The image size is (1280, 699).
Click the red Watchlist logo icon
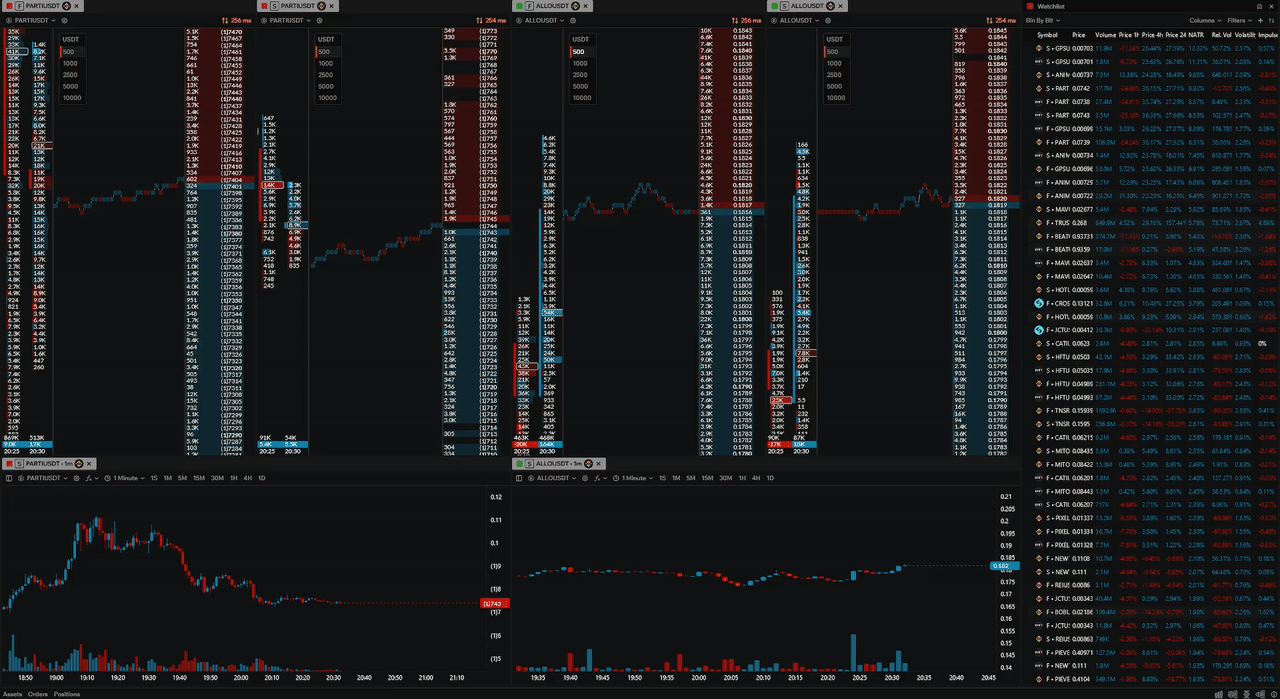pyautogui.click(x=1030, y=6)
